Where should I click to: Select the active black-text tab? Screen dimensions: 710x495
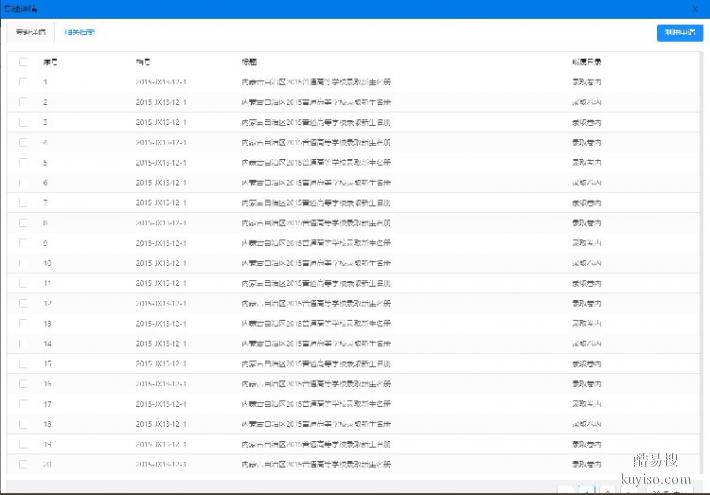click(30, 32)
